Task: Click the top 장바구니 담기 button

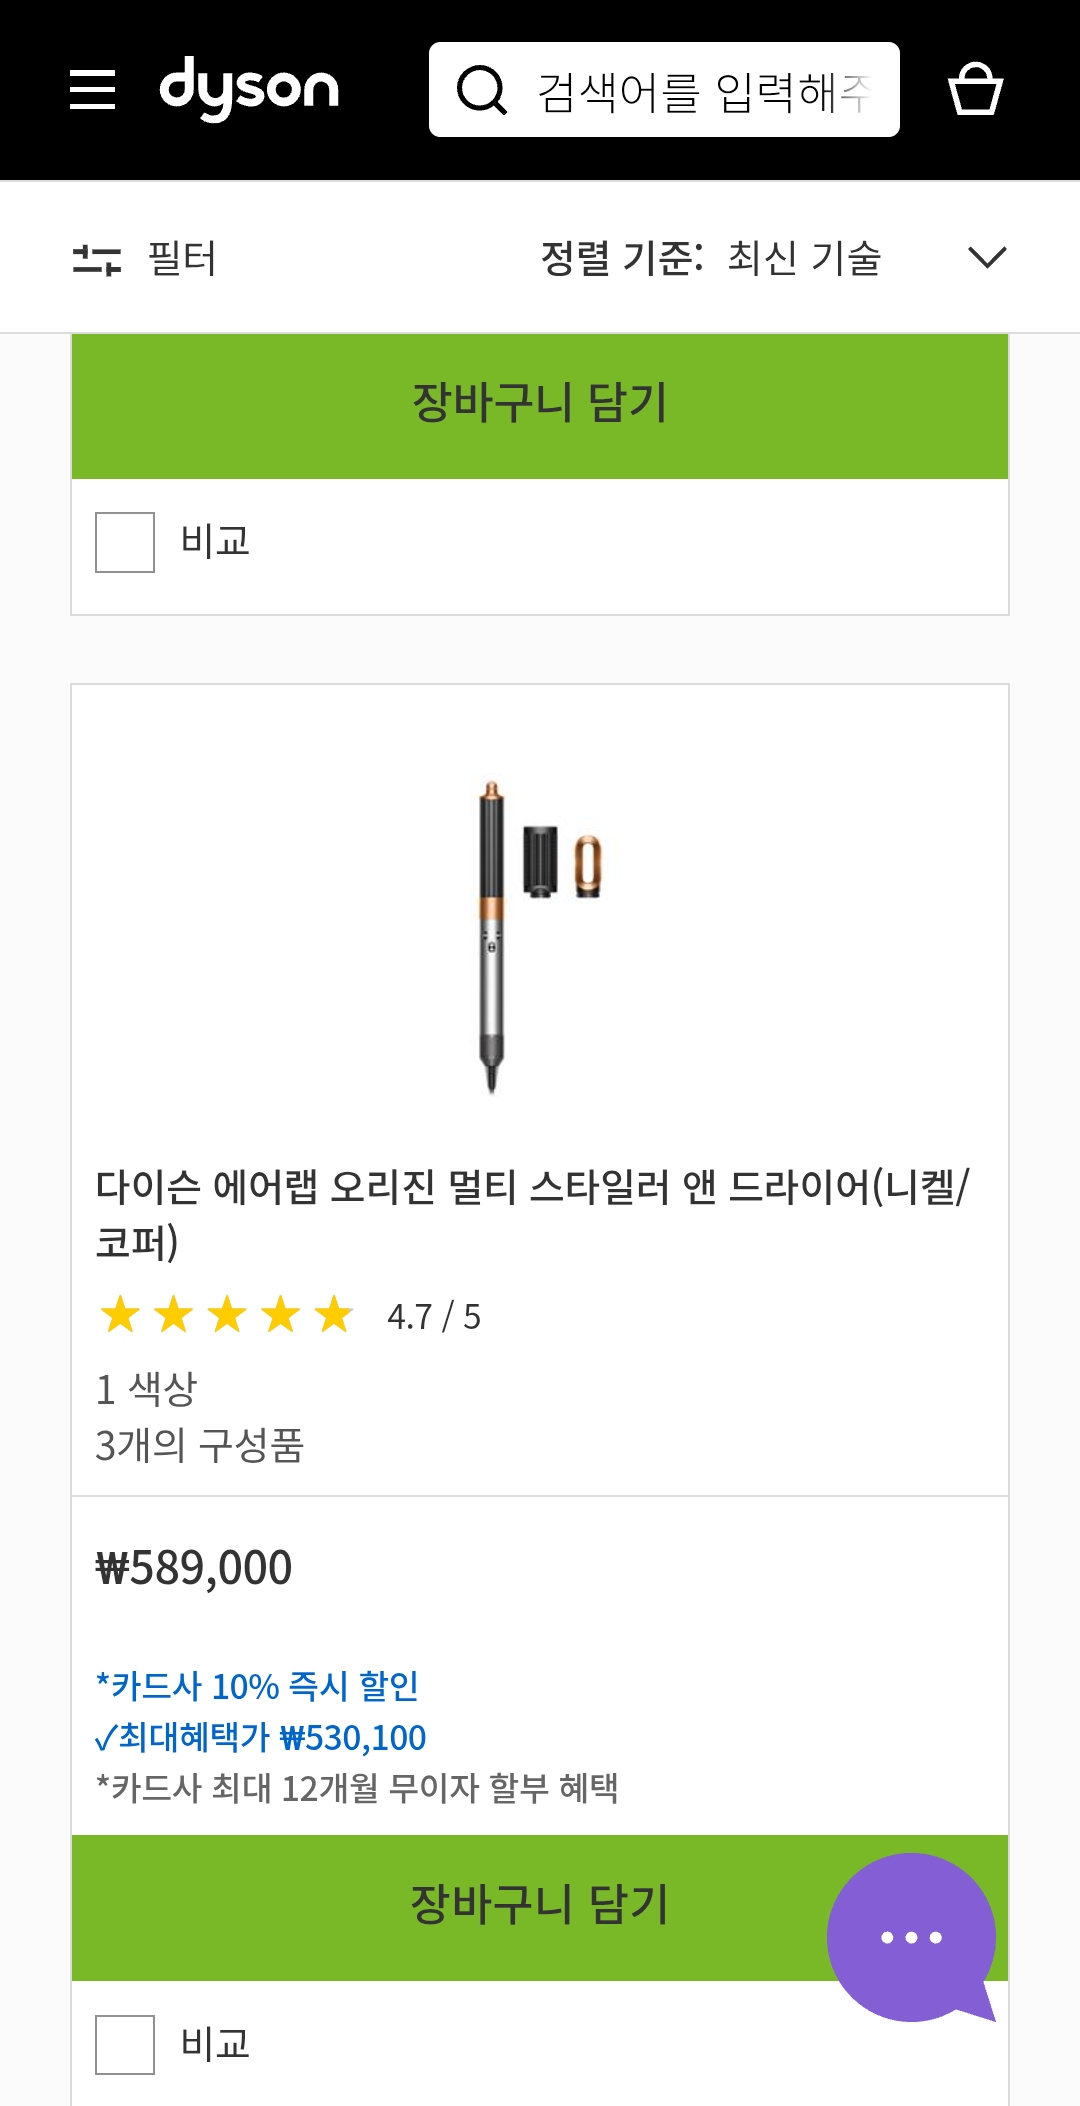Action: 540,404
